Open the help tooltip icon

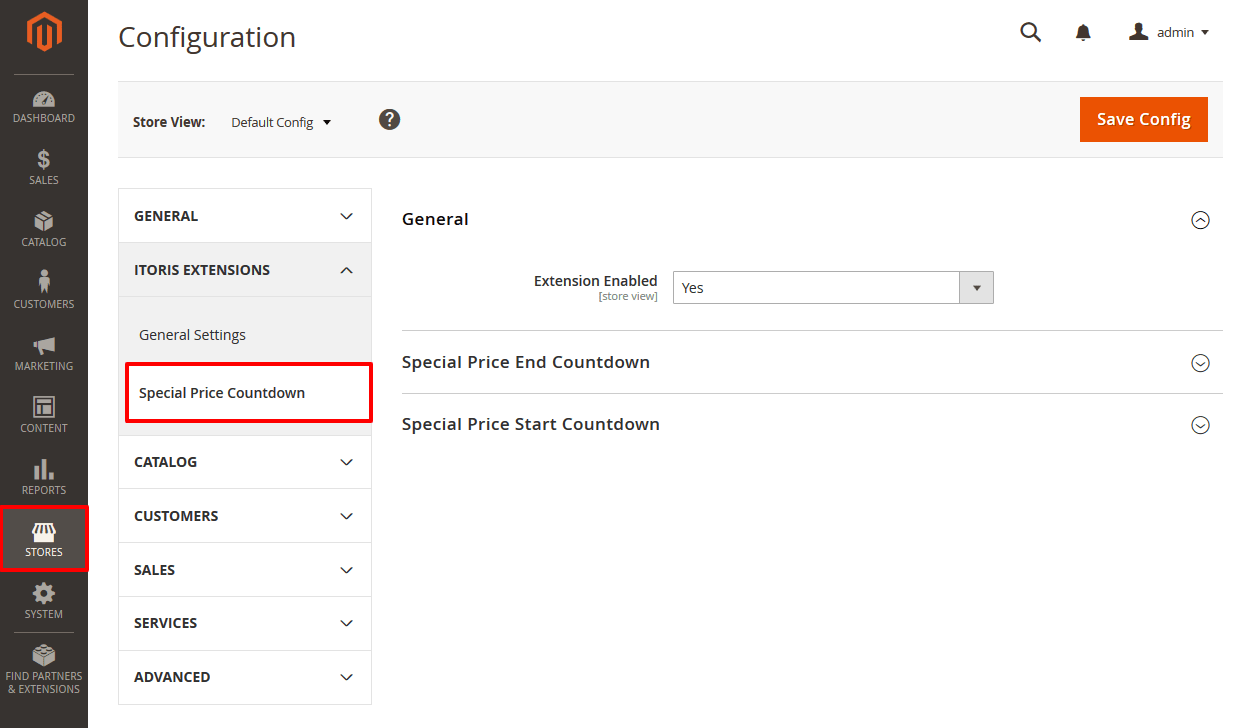pyautogui.click(x=389, y=119)
